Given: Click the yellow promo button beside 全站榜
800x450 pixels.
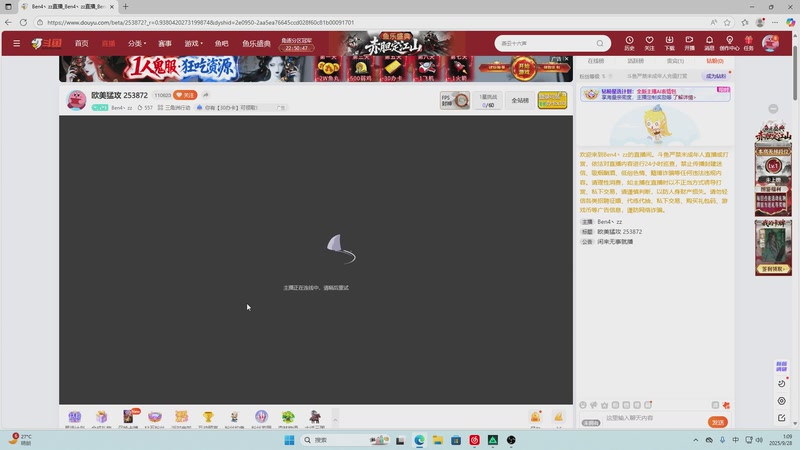Looking at the screenshot, I should (x=552, y=101).
